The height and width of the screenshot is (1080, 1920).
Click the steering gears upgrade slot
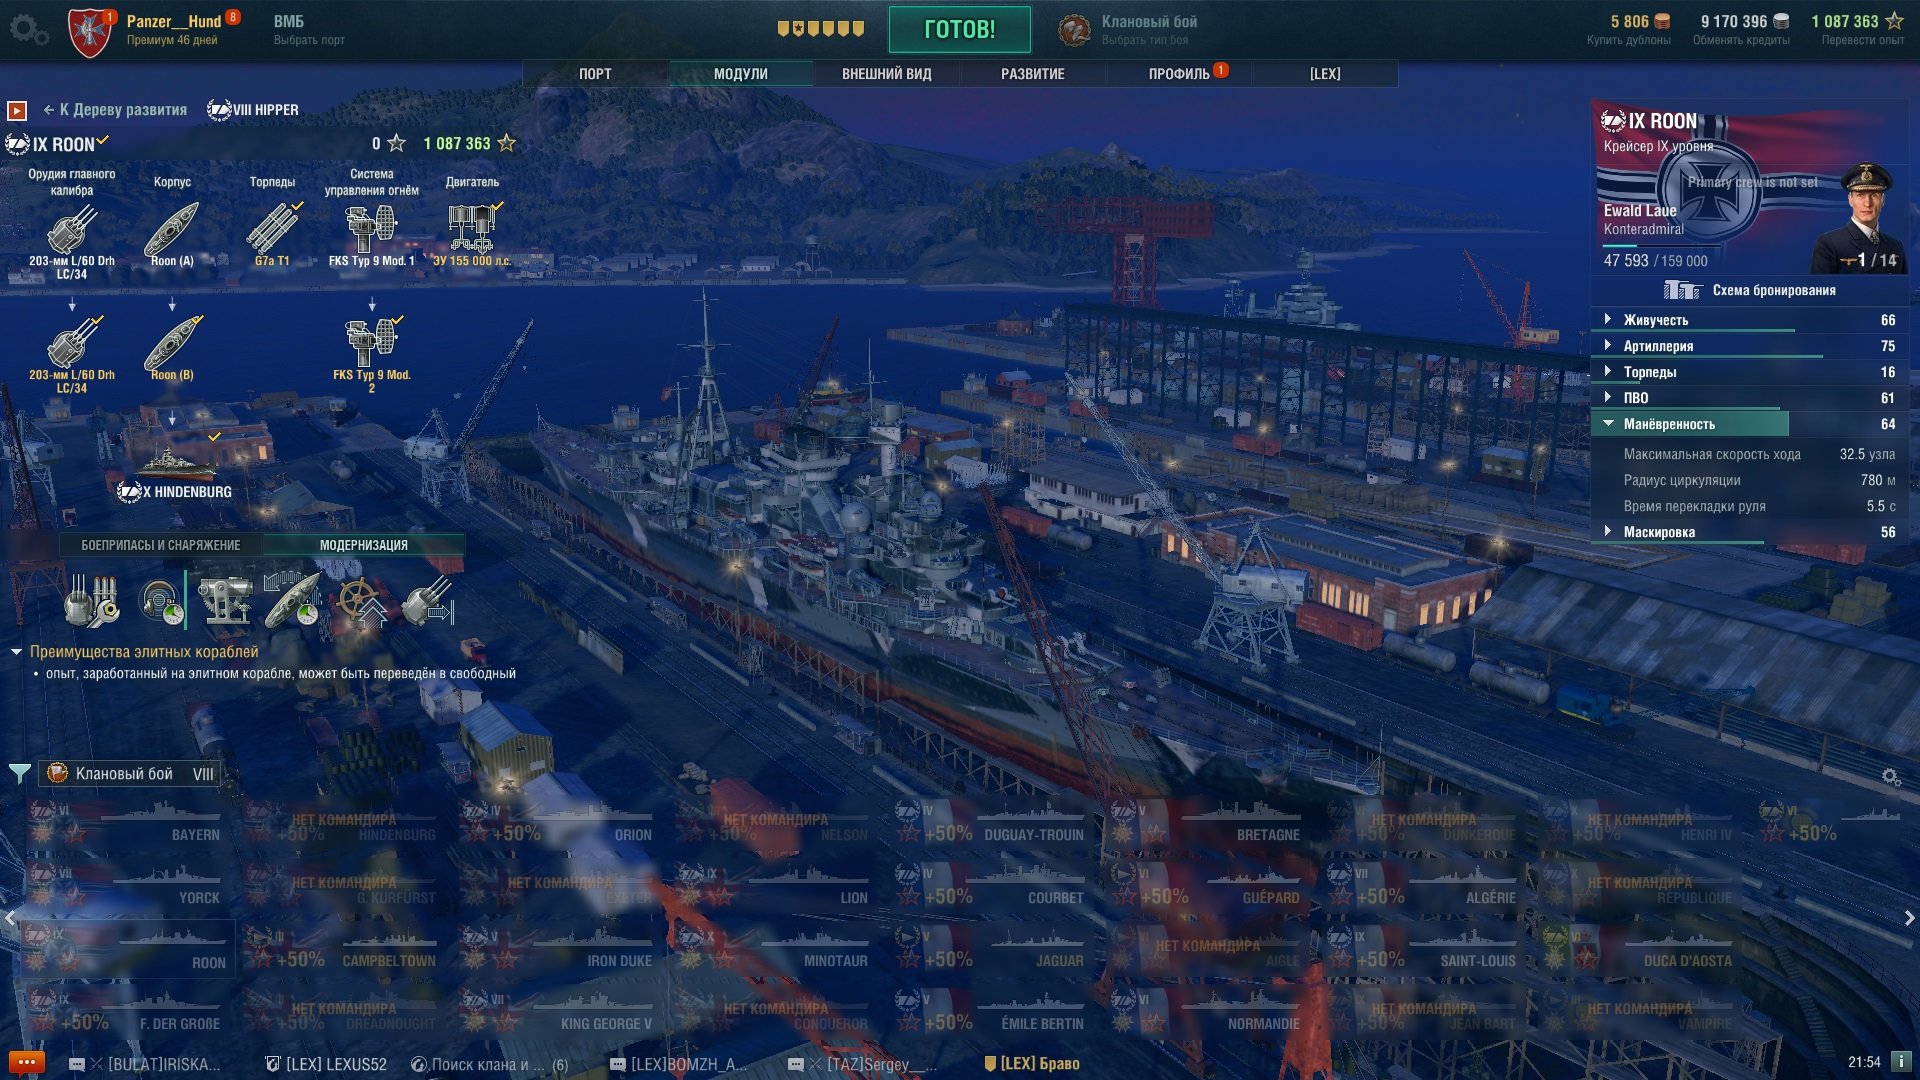(362, 599)
